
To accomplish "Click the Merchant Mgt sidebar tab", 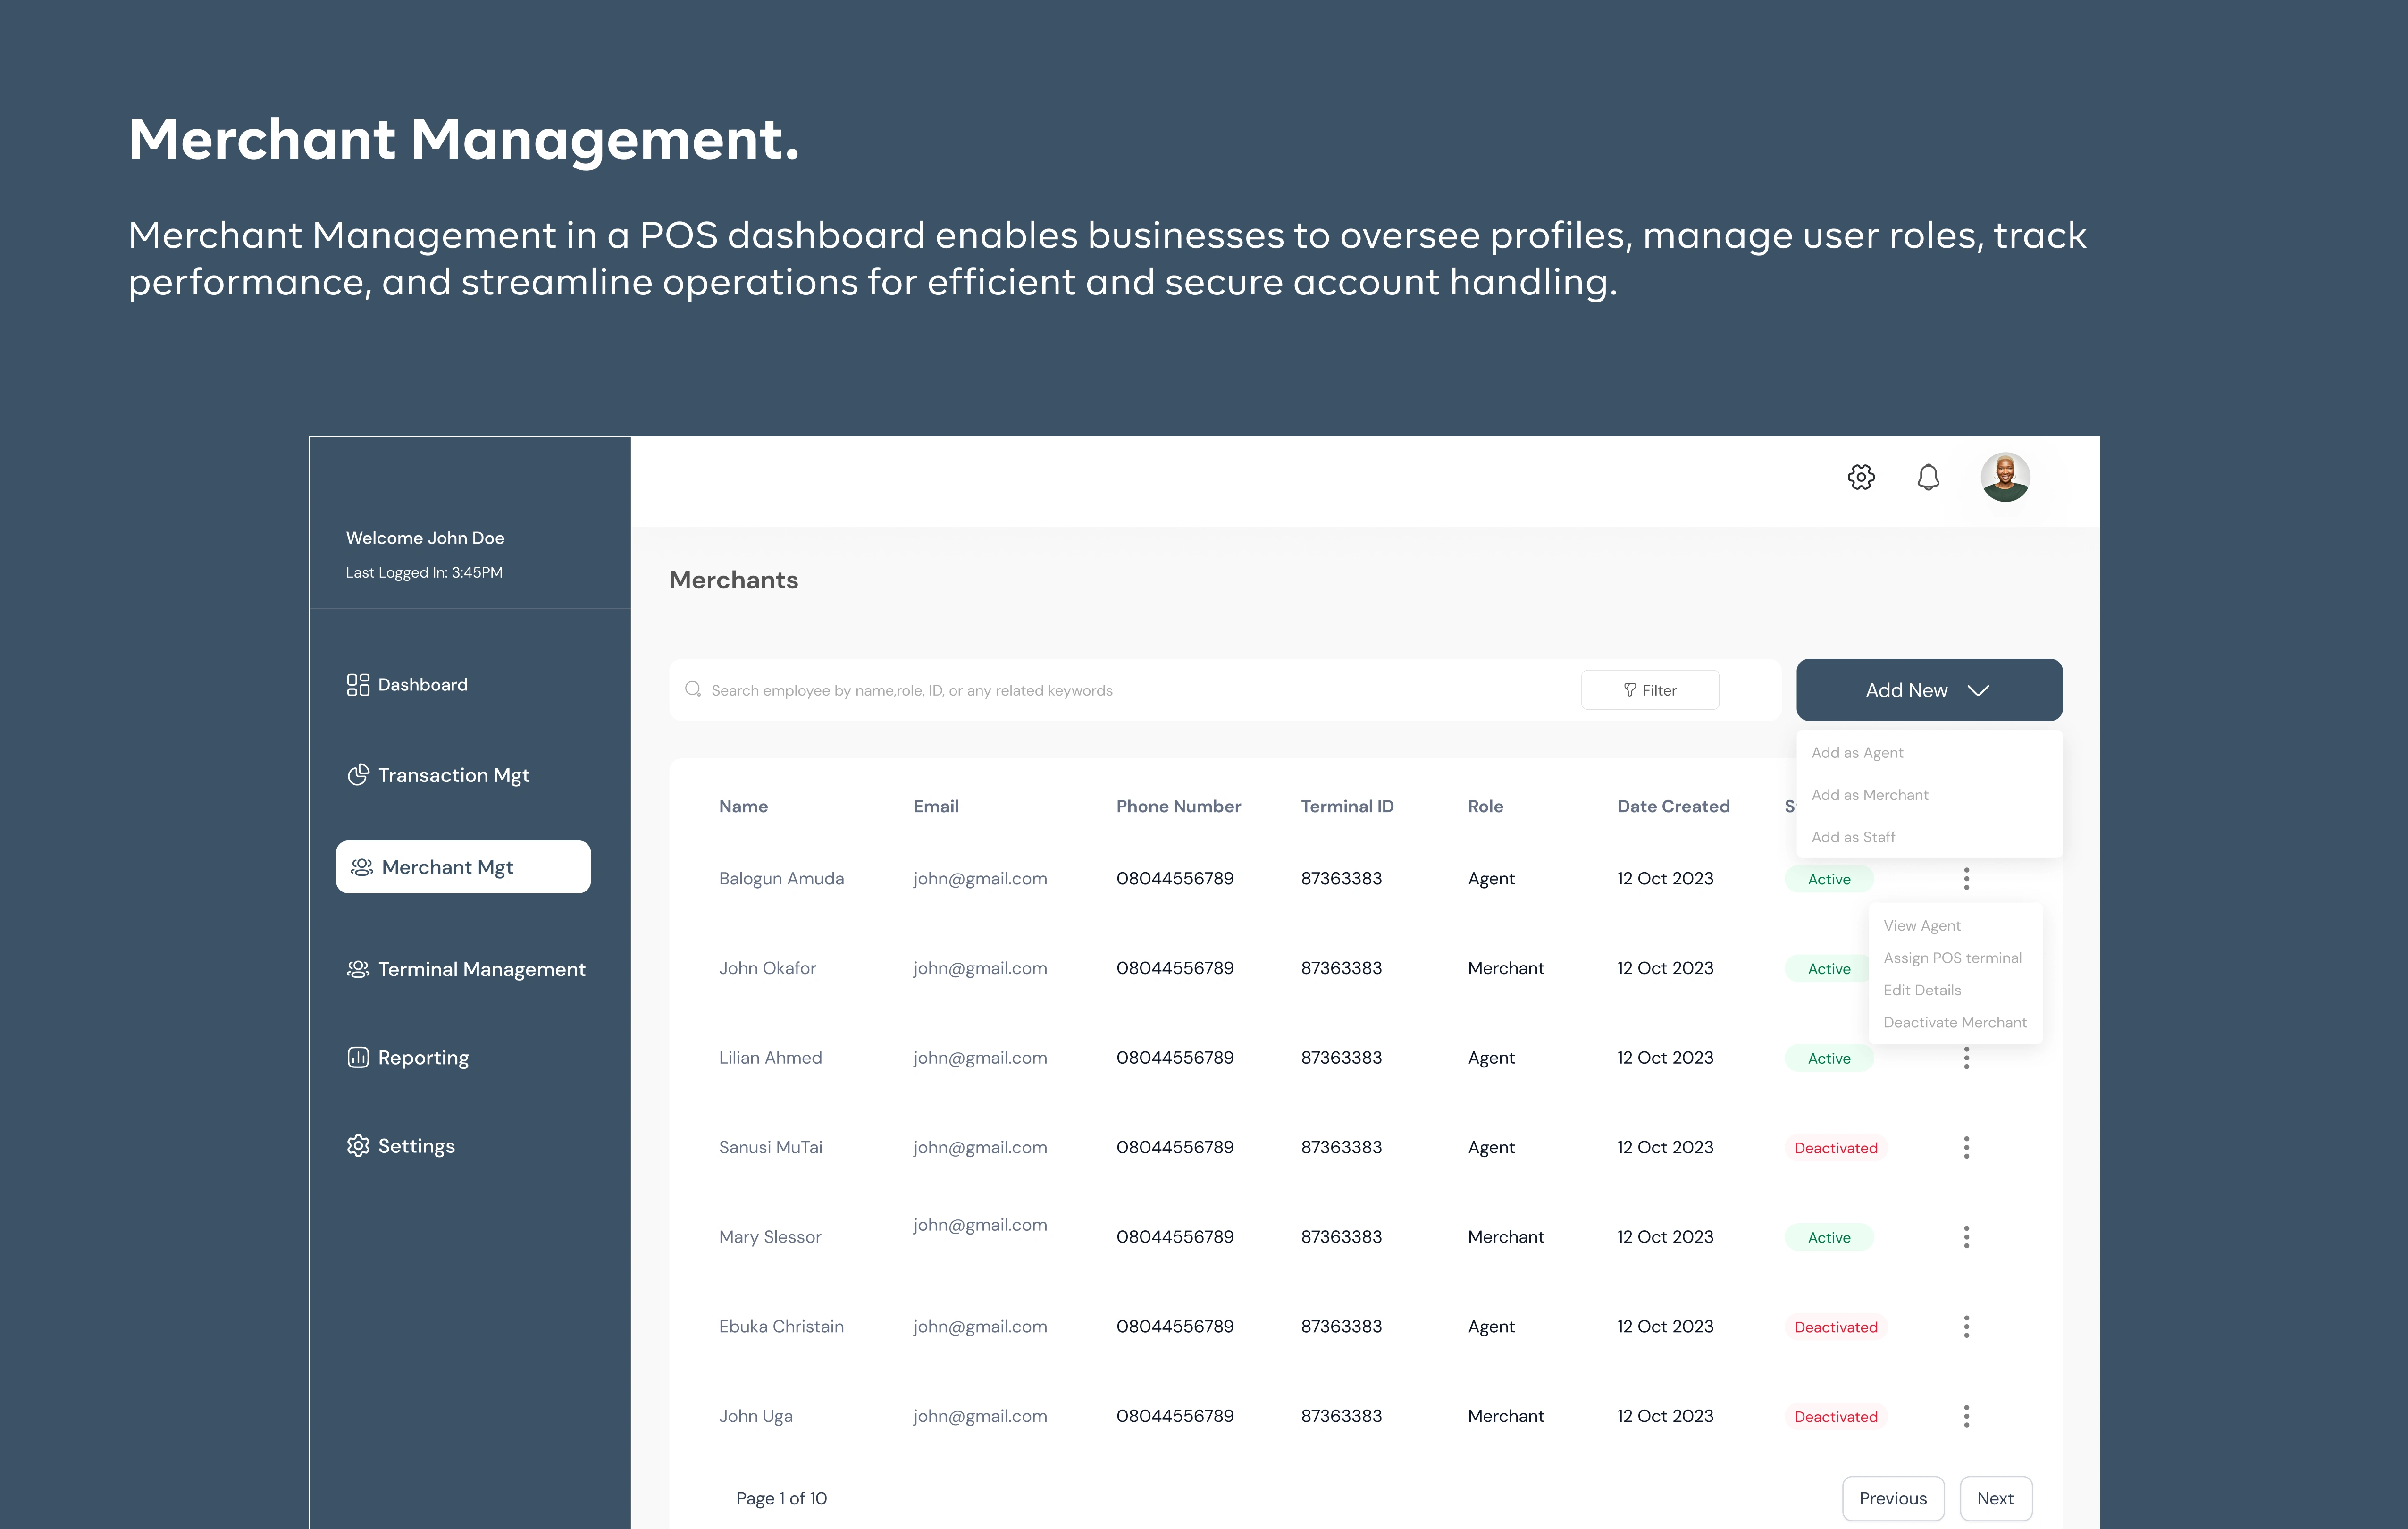I will point(463,867).
